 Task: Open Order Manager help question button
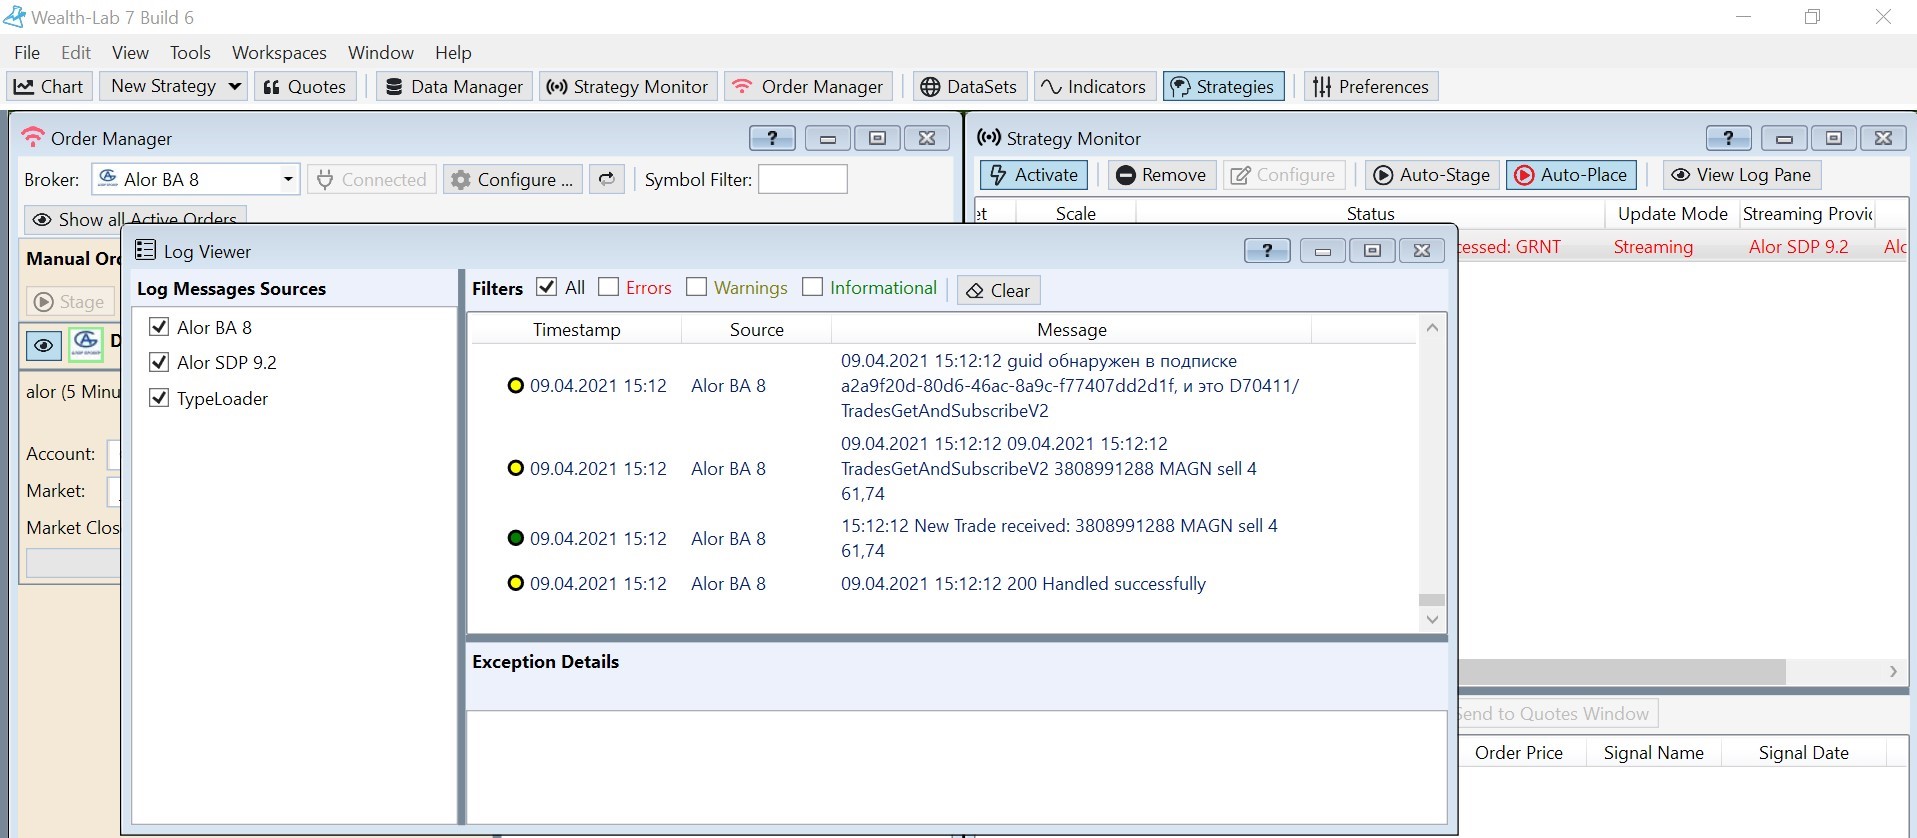tap(772, 138)
